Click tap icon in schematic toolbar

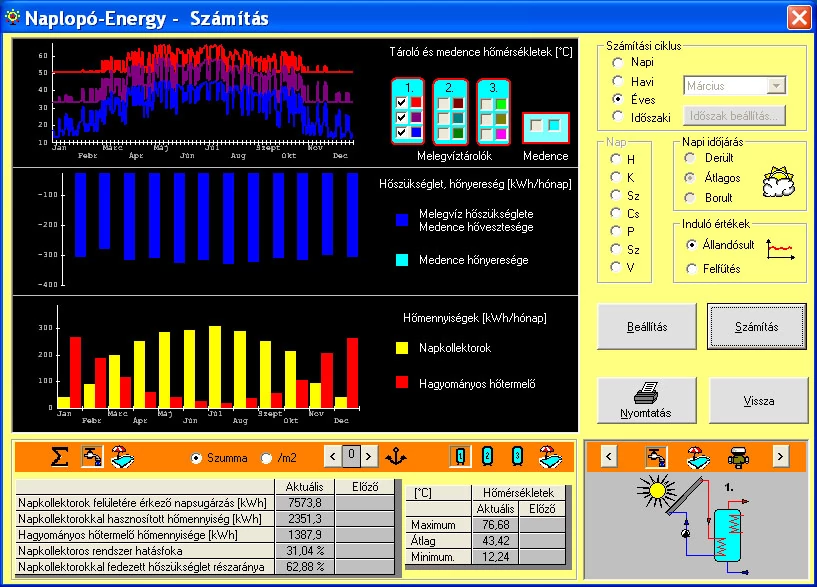coord(656,457)
